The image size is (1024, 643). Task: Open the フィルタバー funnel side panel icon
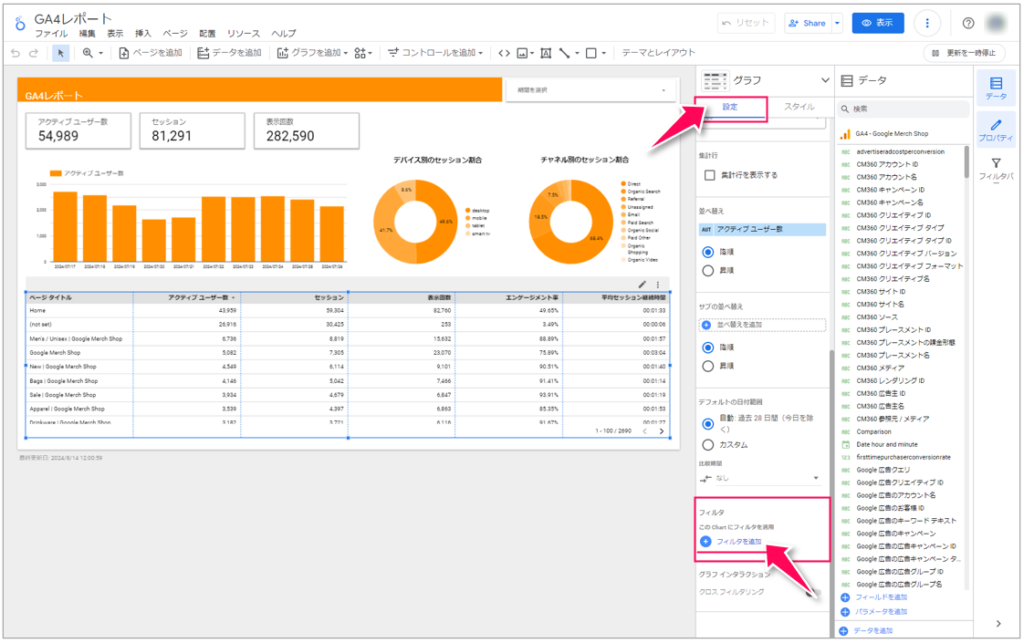tap(996, 168)
